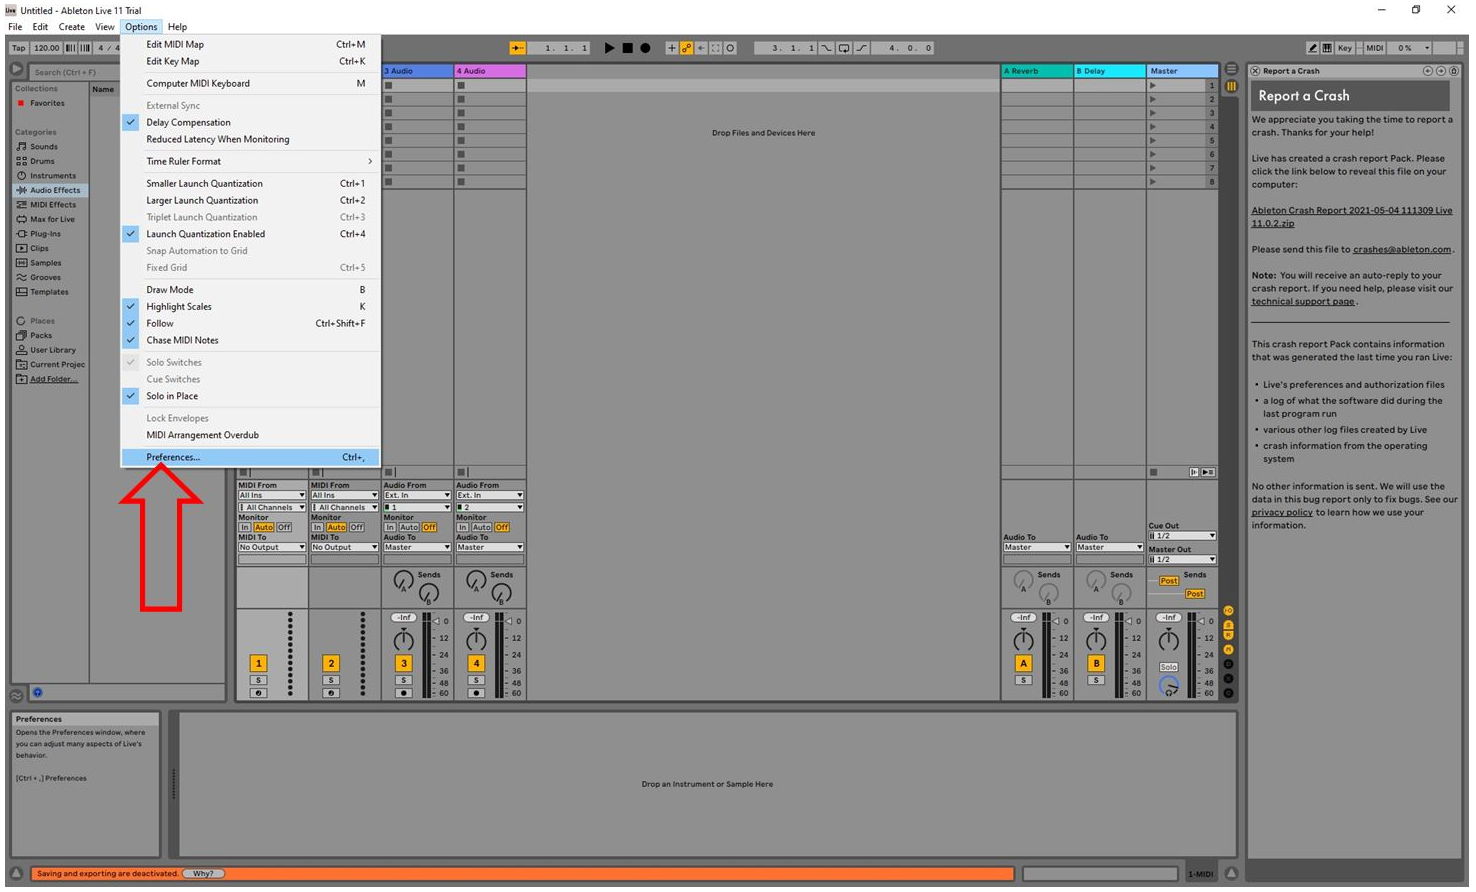This screenshot has height=892, width=1476.
Task: Open Max for Live category
Action: (52, 219)
